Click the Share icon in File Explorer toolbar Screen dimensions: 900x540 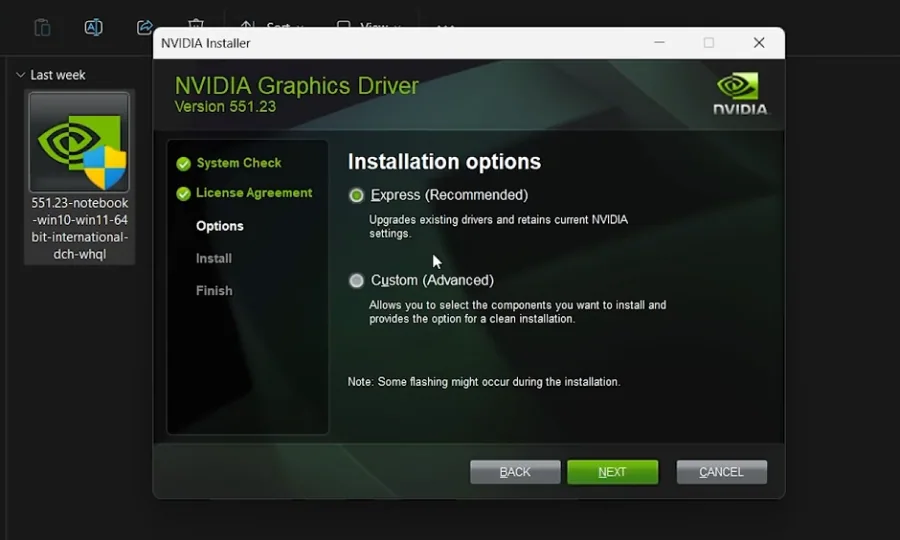point(145,27)
